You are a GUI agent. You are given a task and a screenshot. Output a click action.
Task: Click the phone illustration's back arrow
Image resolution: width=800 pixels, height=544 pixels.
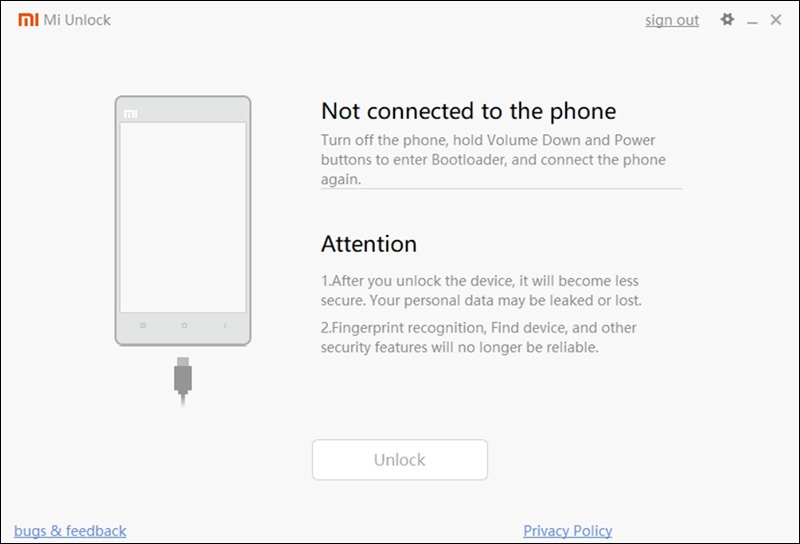point(224,325)
